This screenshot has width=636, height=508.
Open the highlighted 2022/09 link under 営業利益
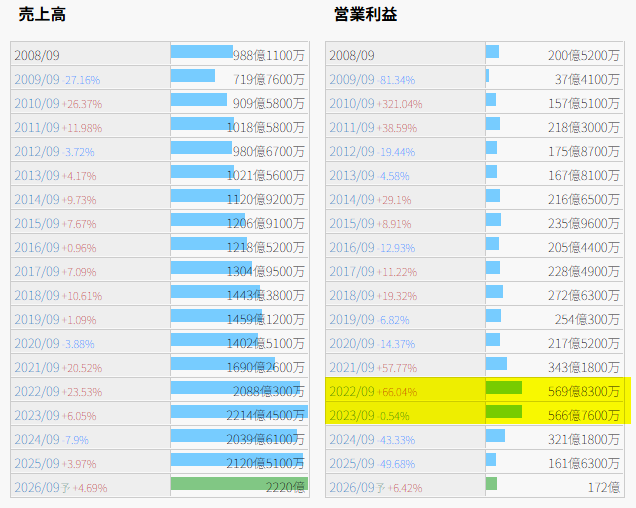tap(351, 391)
